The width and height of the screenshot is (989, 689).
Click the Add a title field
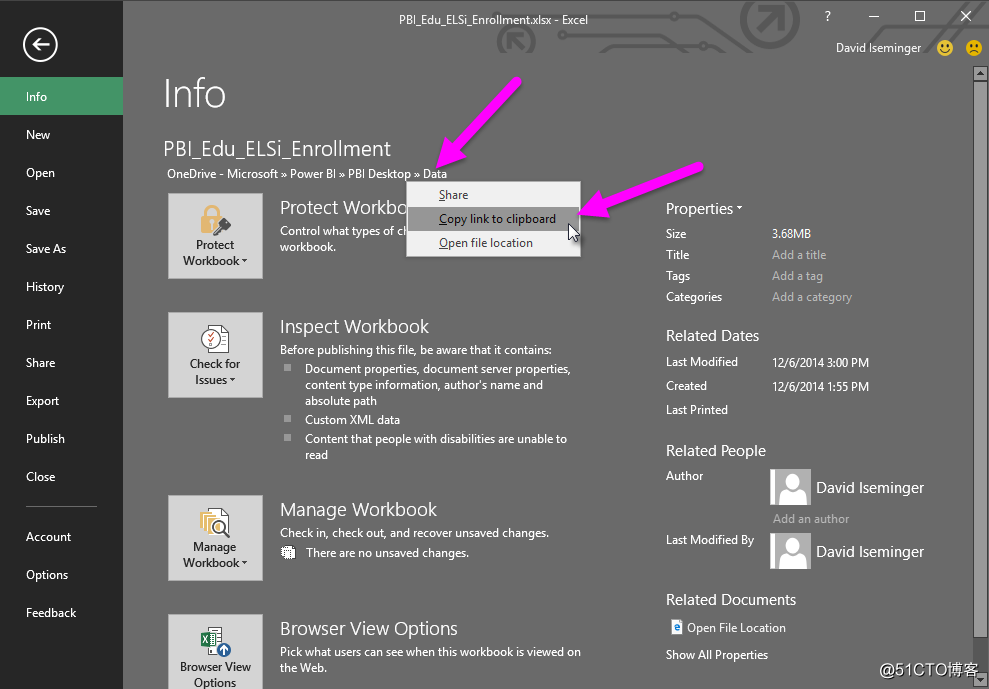[x=799, y=255]
